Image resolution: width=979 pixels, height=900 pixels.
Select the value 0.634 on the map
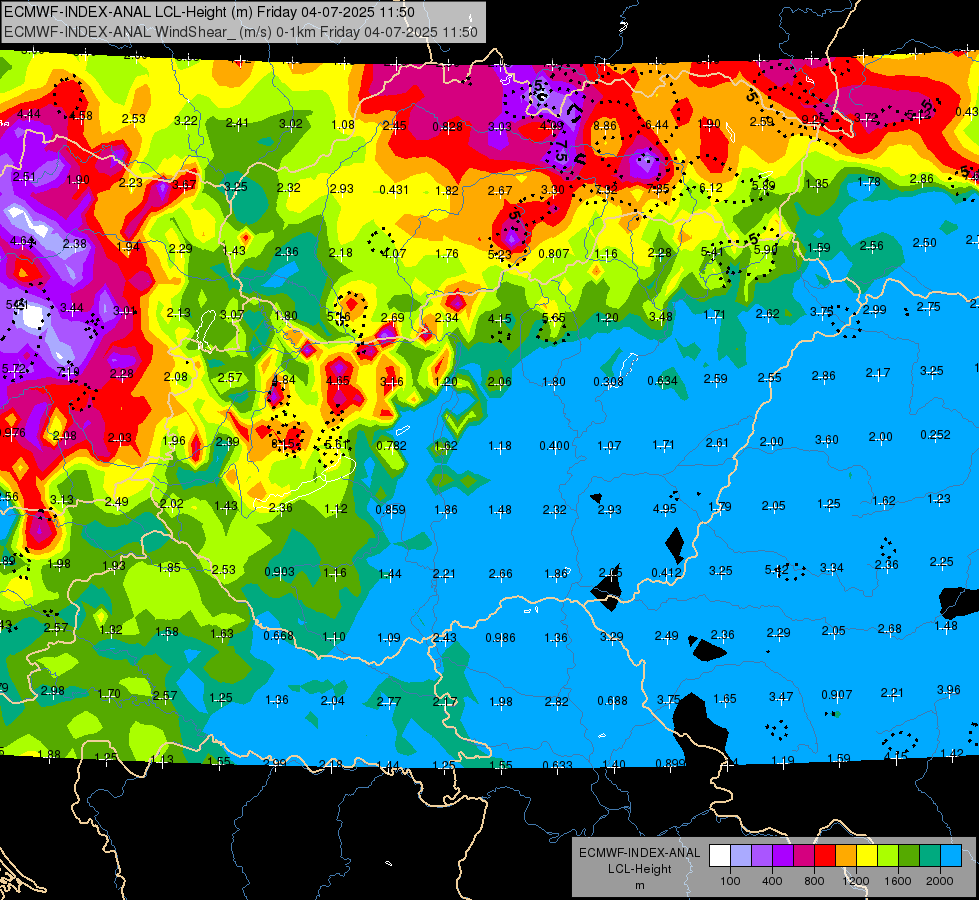coord(662,380)
